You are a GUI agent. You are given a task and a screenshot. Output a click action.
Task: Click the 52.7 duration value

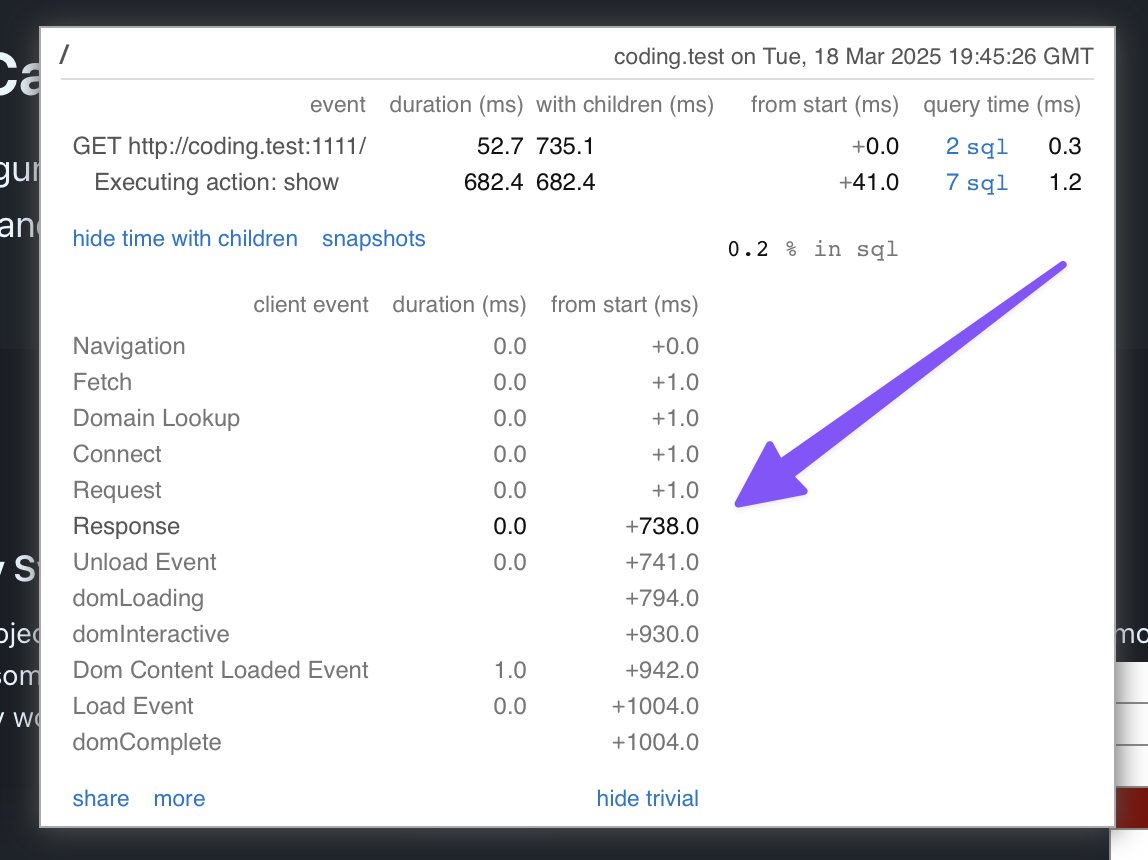point(500,146)
